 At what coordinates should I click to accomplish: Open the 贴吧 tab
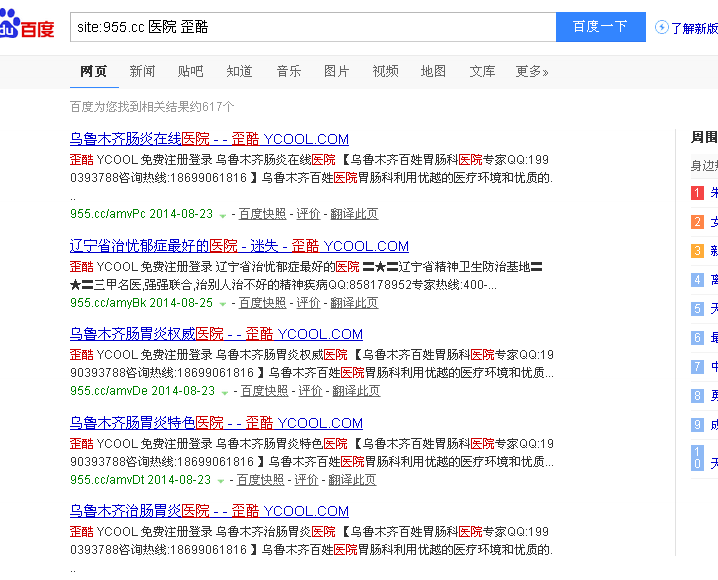point(190,71)
